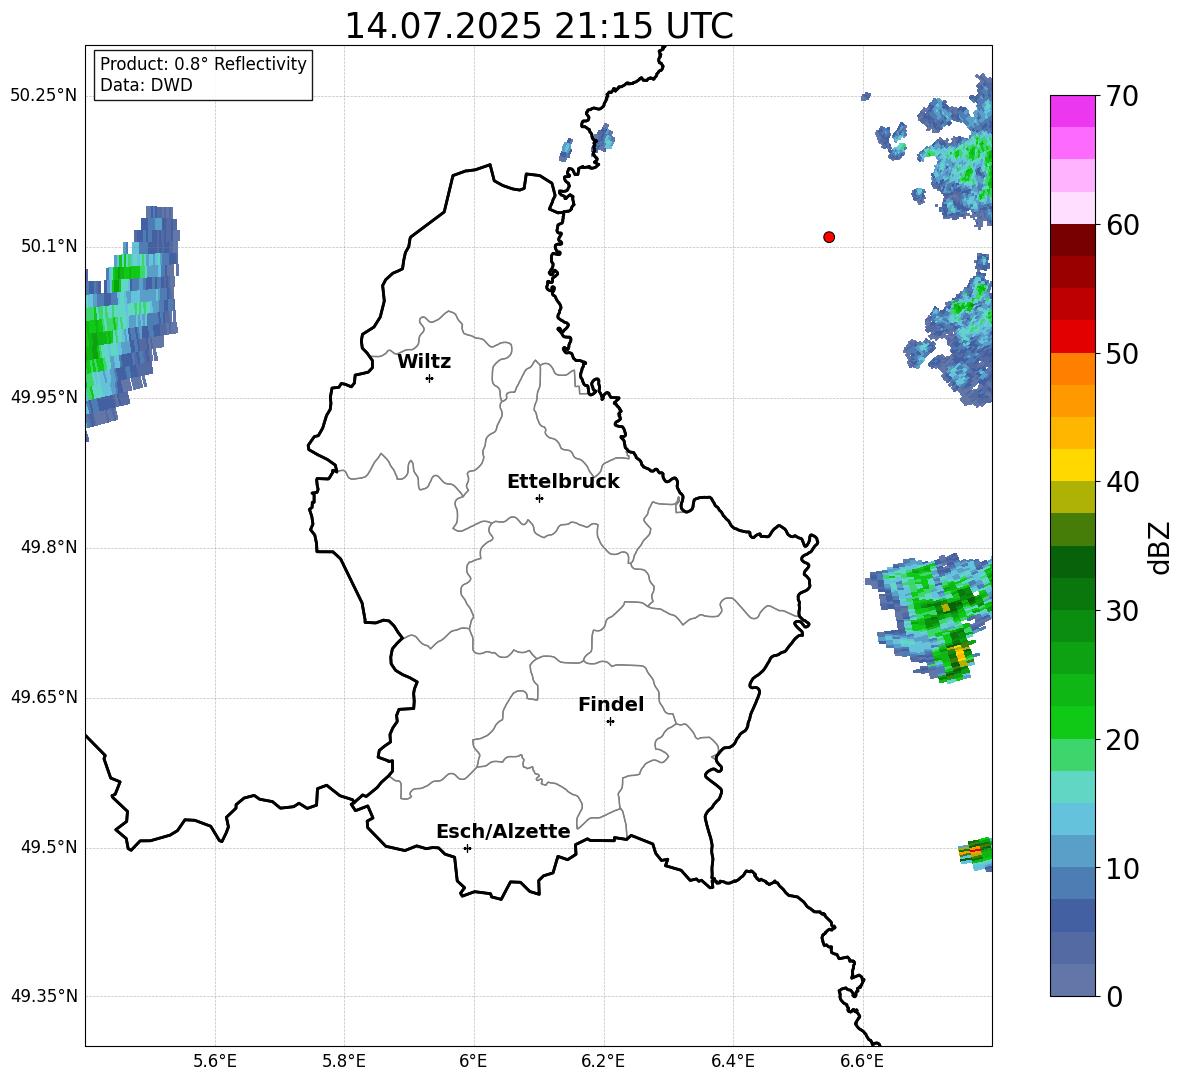The width and height of the screenshot is (1184, 1081).
Task: Click the colorbar tick label 40
Action: tap(1122, 482)
